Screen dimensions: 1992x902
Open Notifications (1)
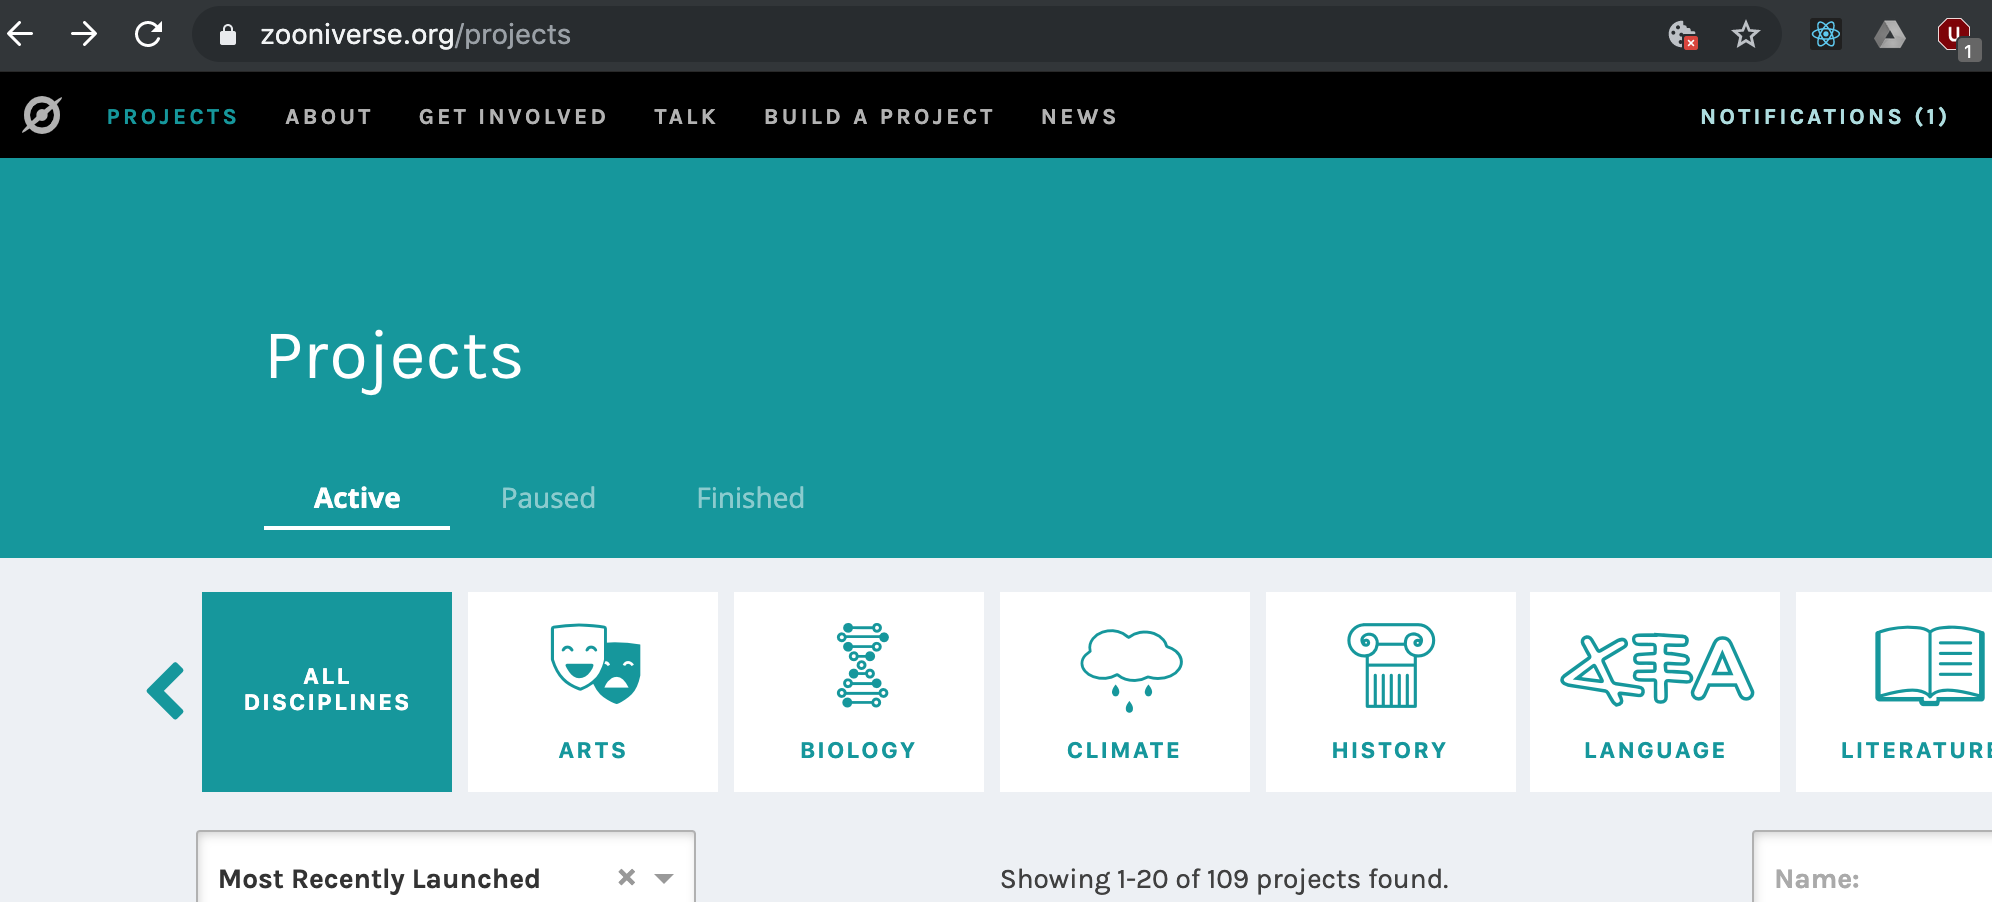(1824, 116)
